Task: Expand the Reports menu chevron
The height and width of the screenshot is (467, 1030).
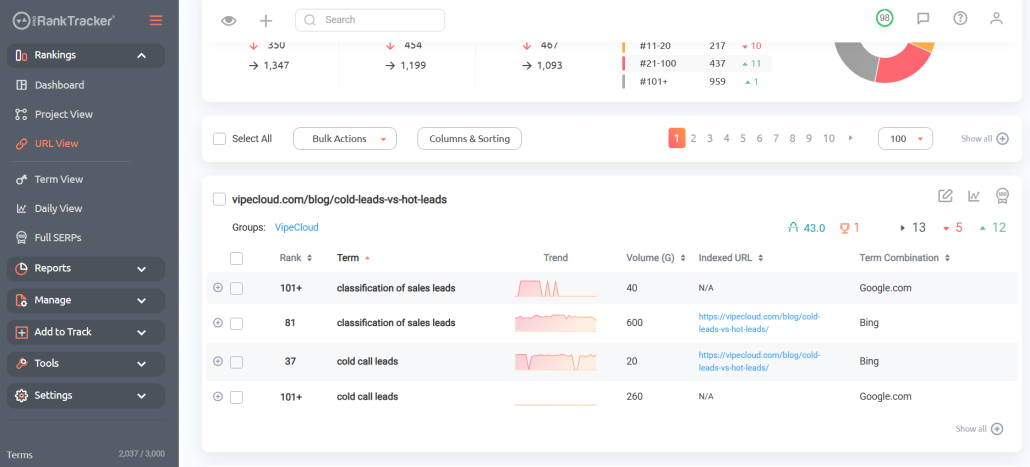Action: click(x=141, y=269)
